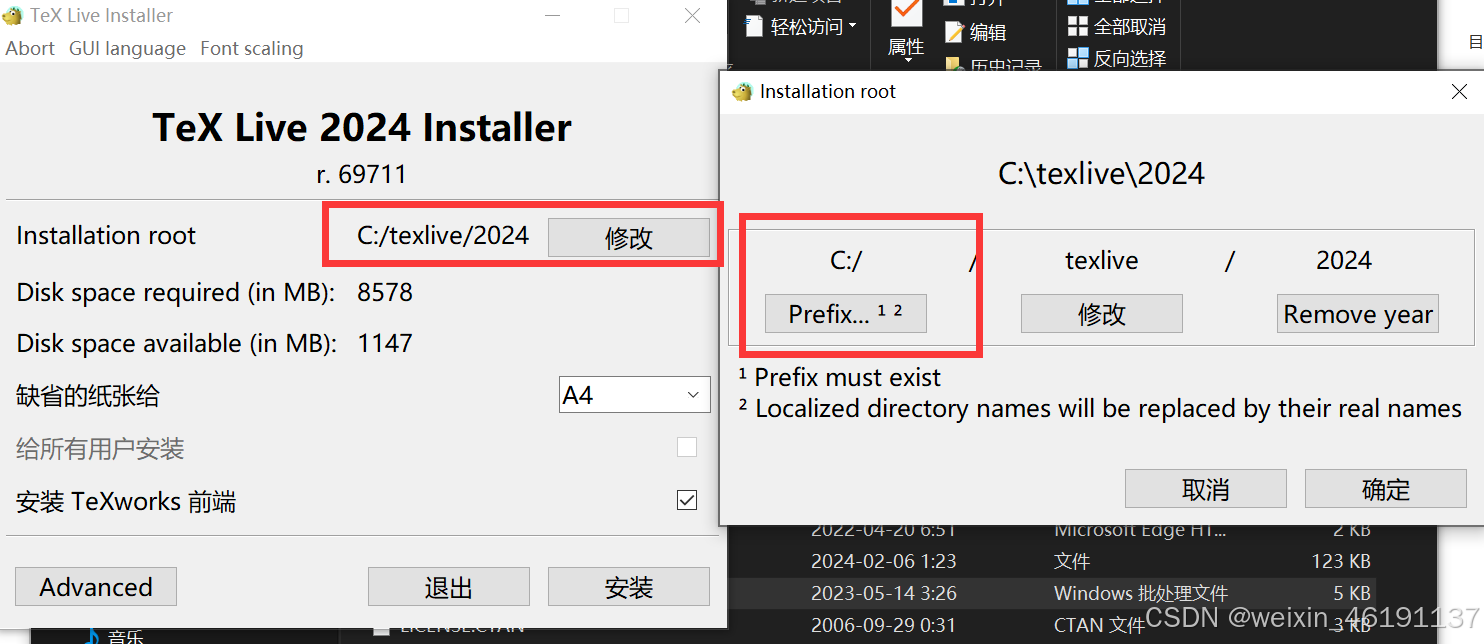Enable 给所有用户安装 checkbox
Screen dimensions: 1484x644
[687, 447]
